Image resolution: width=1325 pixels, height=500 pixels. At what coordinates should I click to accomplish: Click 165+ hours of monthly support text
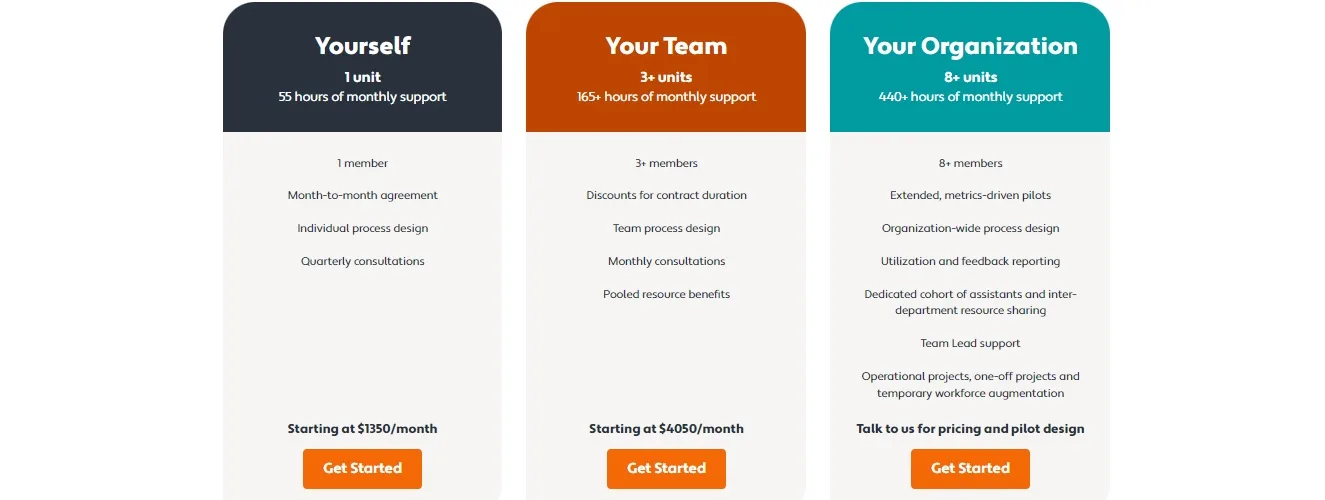coord(666,97)
